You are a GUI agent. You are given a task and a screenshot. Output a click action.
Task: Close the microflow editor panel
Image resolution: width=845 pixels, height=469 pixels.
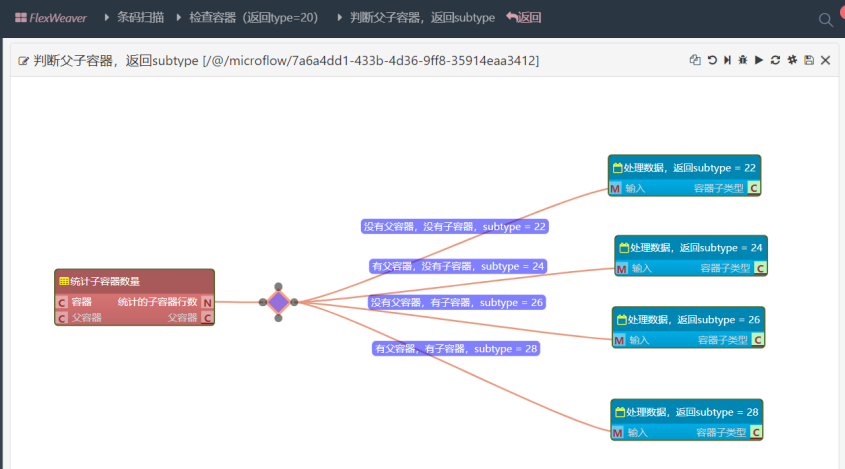tap(825, 61)
